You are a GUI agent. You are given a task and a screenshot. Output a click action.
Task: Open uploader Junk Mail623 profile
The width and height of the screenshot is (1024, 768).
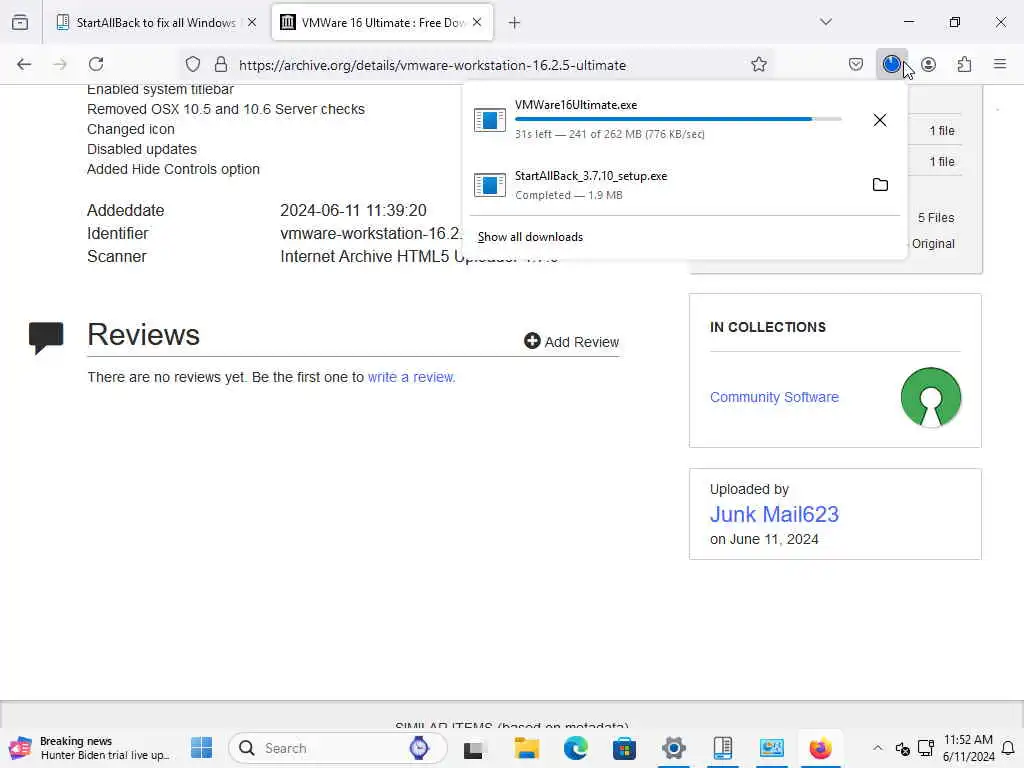[x=774, y=515]
